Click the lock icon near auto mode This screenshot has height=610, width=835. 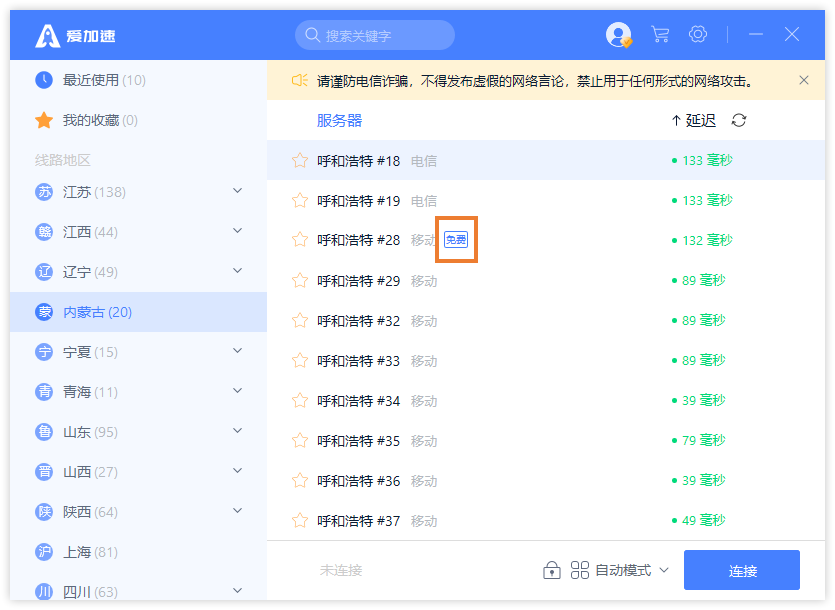tap(552, 570)
